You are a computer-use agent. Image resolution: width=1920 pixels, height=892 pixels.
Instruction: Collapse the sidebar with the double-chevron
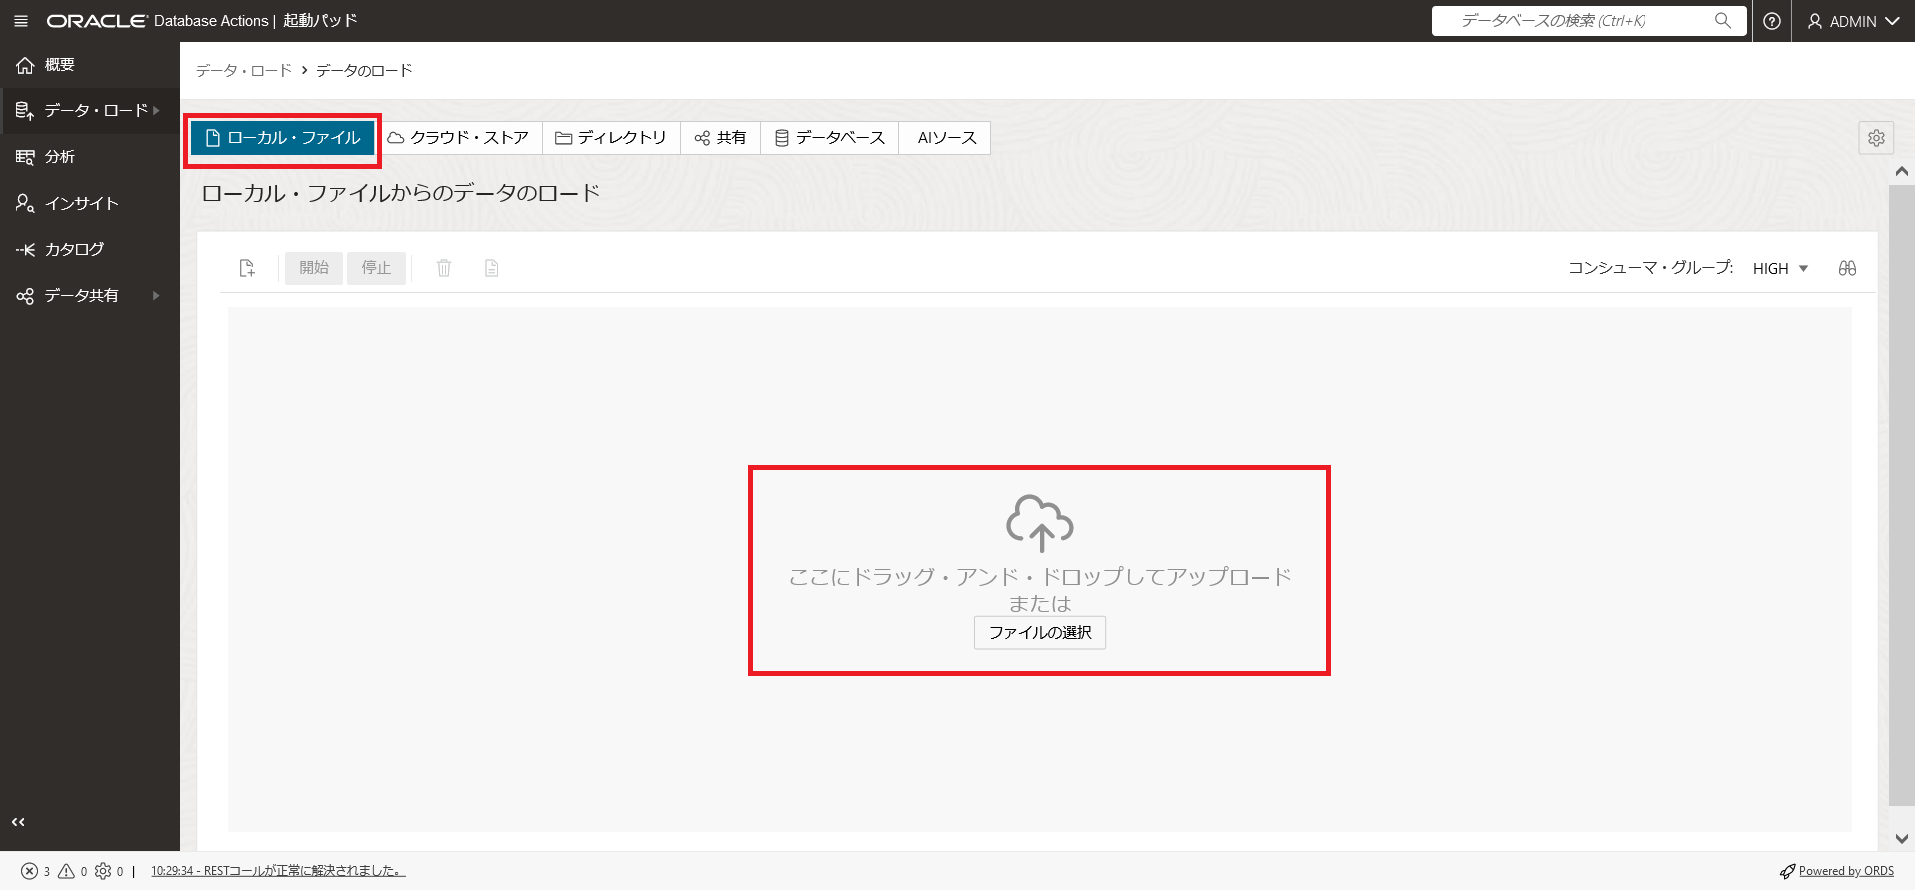(x=18, y=822)
